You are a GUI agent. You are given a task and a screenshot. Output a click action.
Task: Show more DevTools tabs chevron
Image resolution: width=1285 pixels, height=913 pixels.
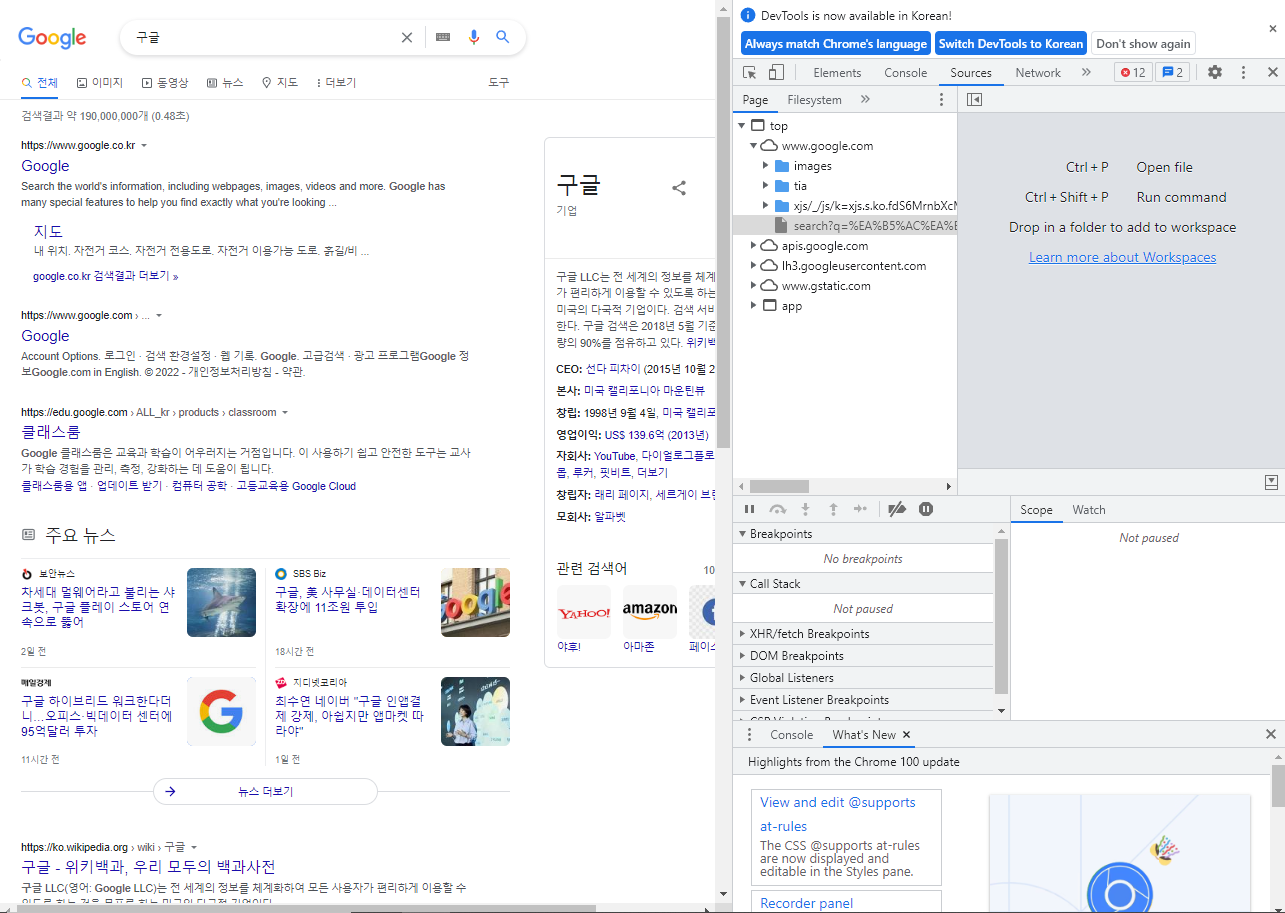(1086, 72)
